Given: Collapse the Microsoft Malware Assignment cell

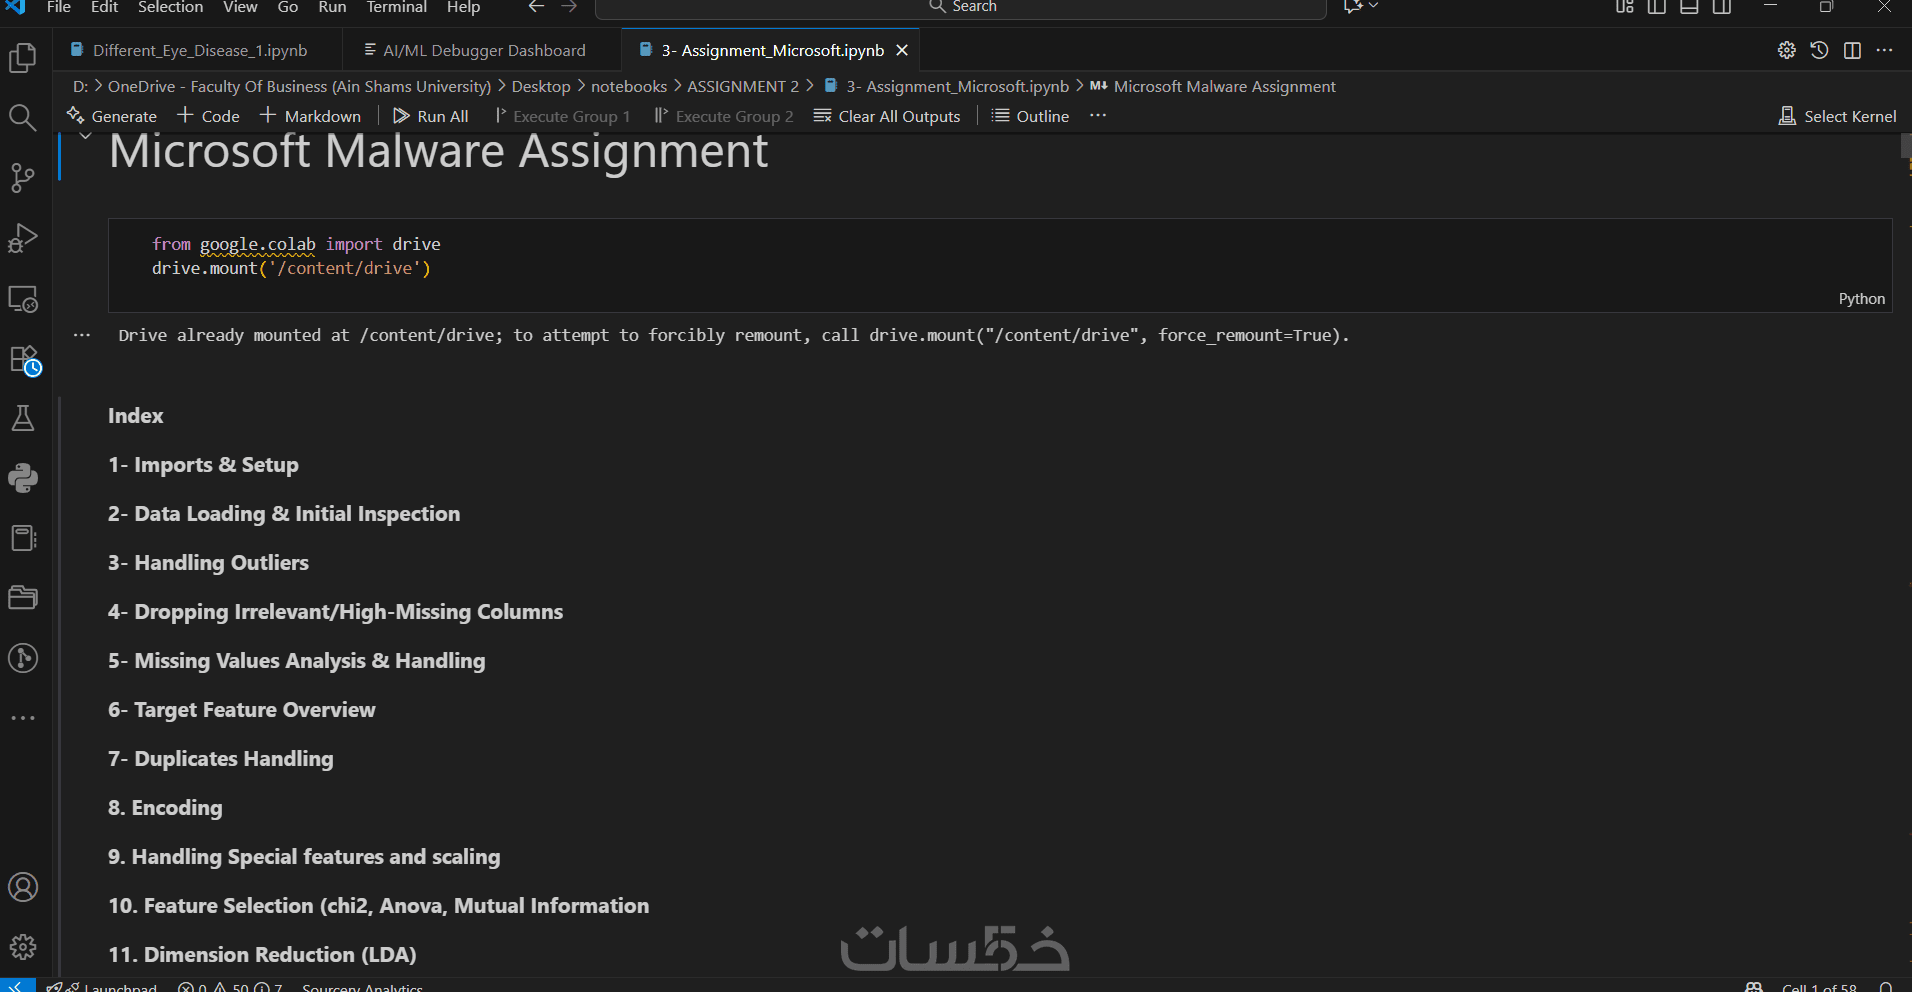Looking at the screenshot, I should tap(86, 136).
